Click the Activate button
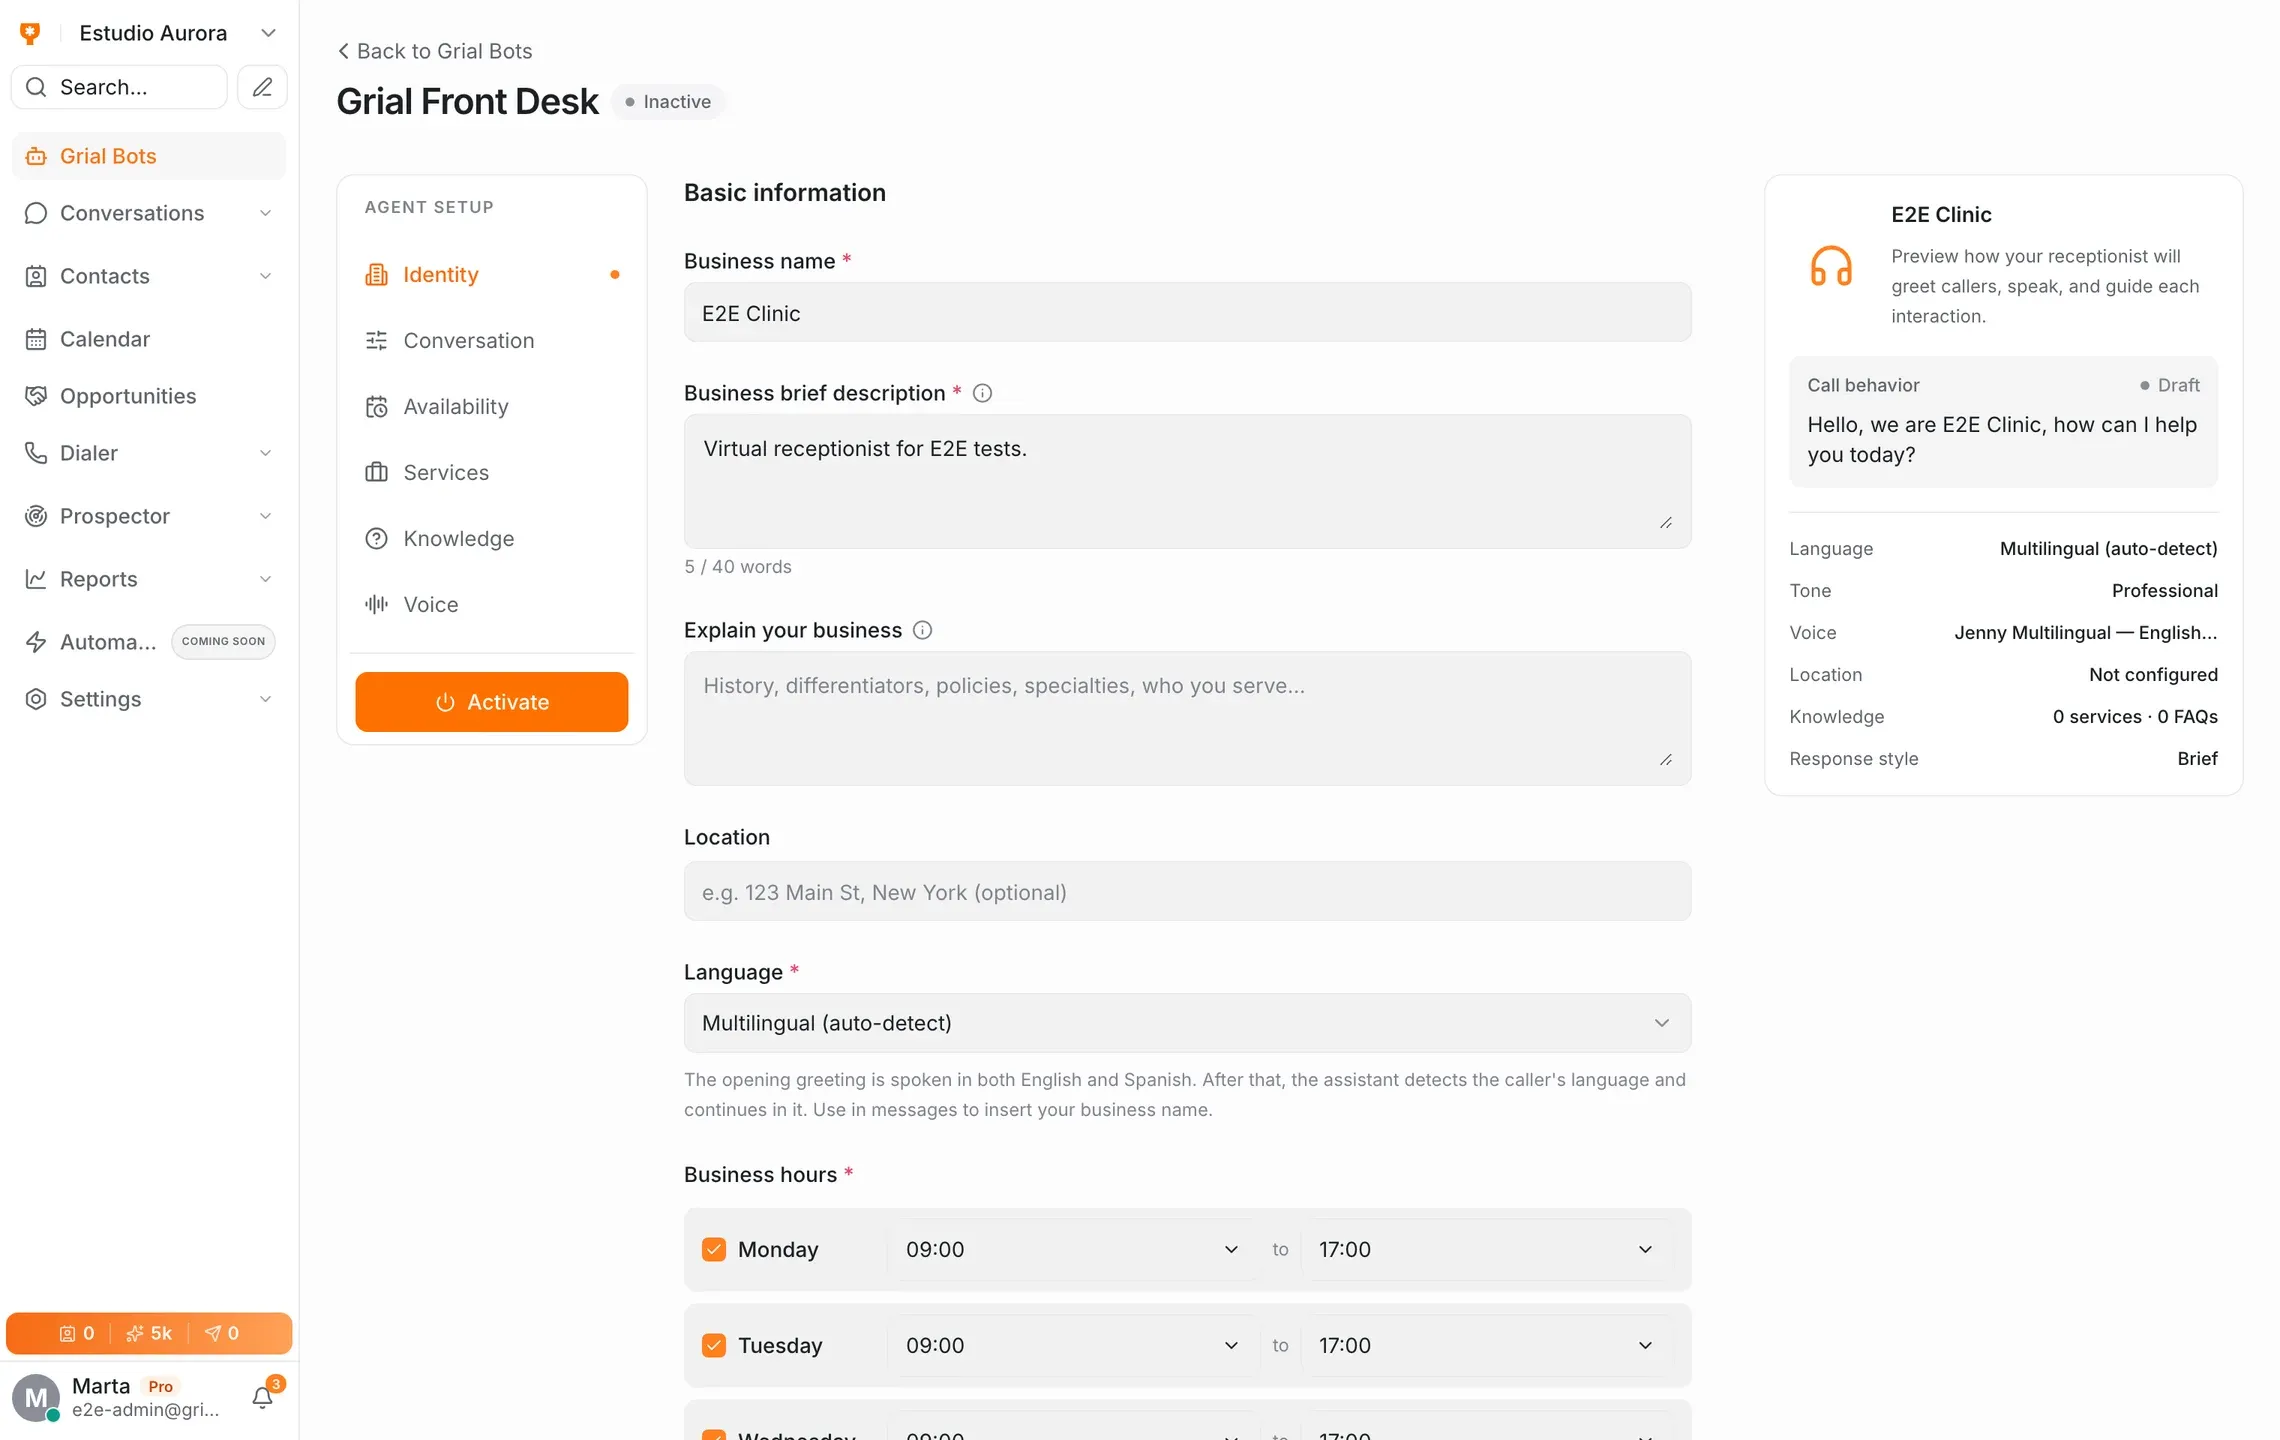Screen dimensions: 2280x1440 tap(492, 702)
